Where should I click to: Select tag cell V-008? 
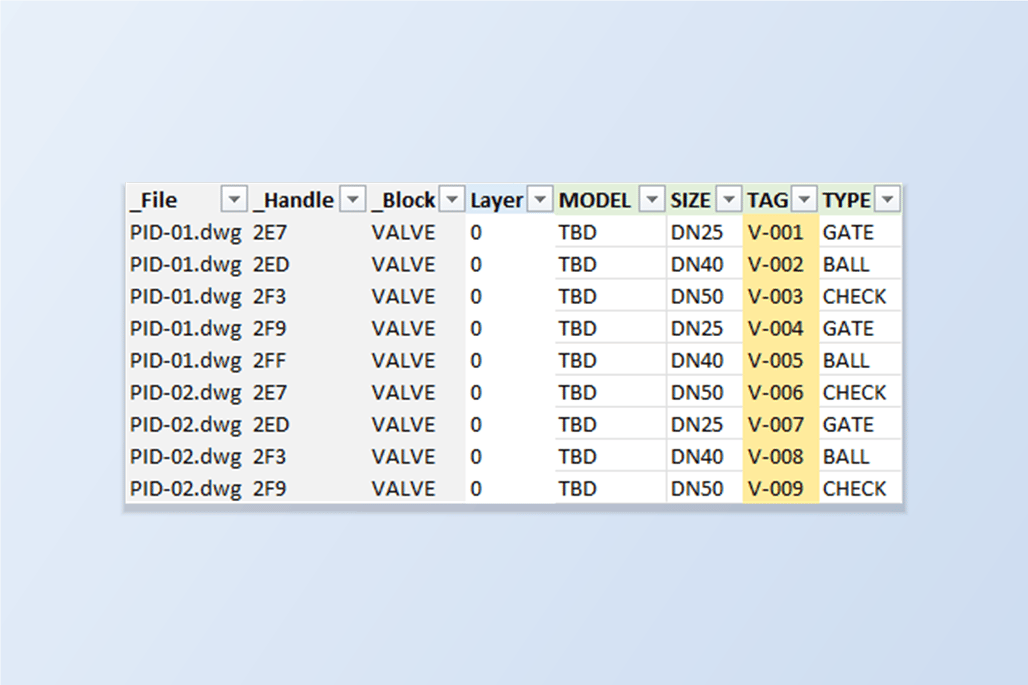pos(781,457)
